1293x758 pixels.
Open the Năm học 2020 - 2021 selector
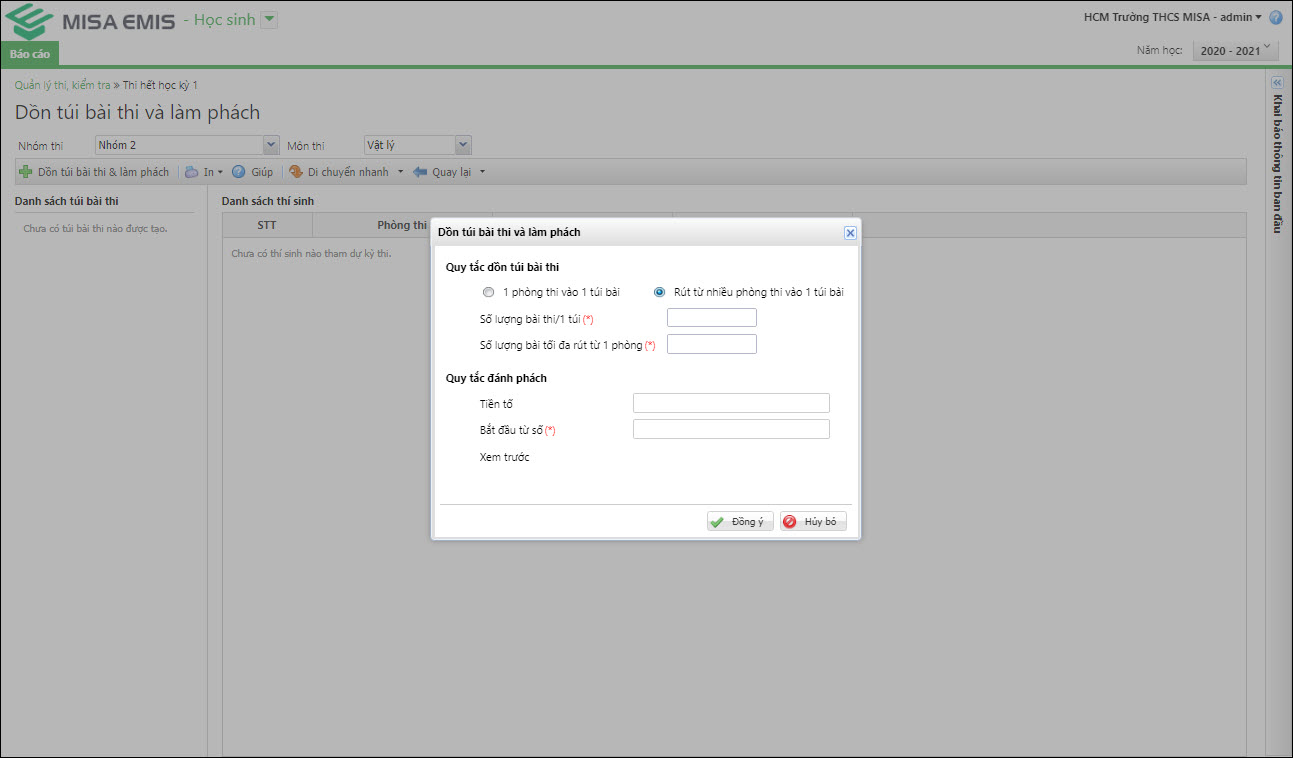(1236, 50)
